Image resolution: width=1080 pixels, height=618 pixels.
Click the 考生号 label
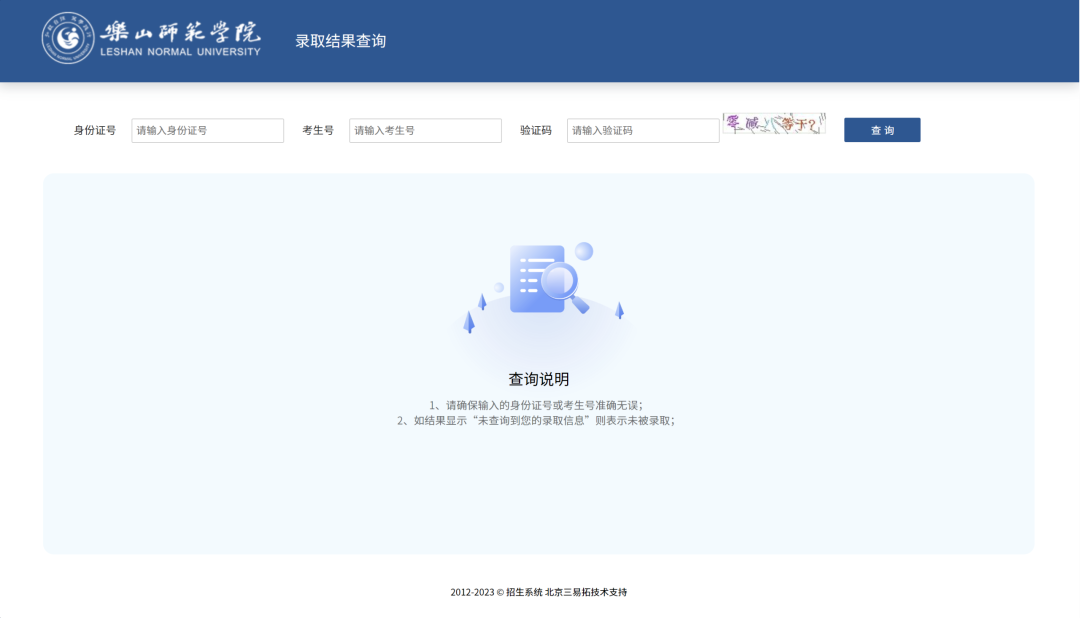pyautogui.click(x=318, y=130)
